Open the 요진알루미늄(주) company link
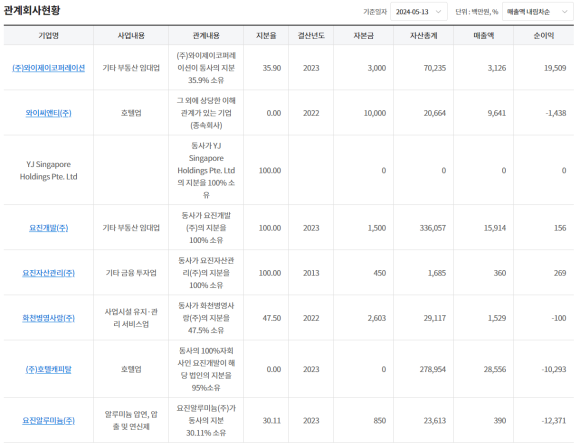This screenshot has width=580, height=448. click(48, 421)
